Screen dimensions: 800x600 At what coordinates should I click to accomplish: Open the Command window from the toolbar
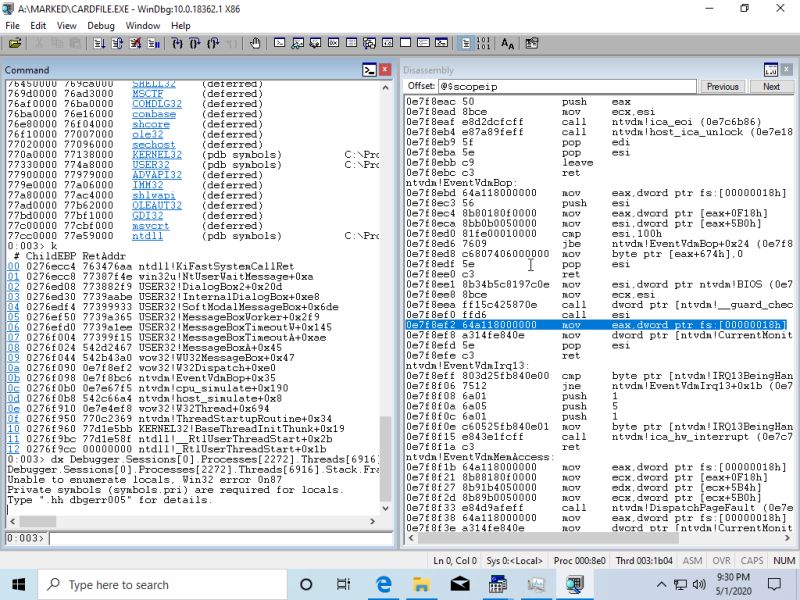click(x=279, y=44)
